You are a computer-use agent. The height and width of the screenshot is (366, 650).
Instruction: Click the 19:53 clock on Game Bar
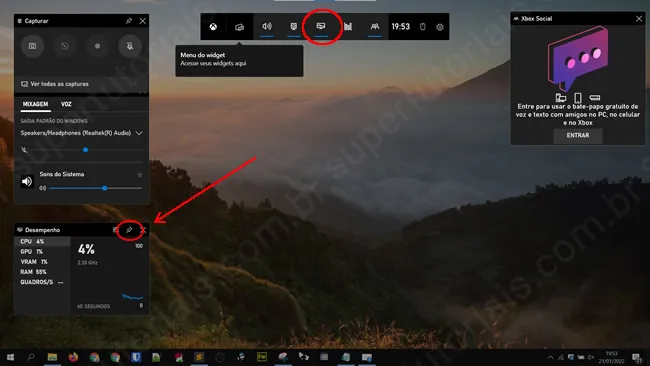[x=400, y=27]
